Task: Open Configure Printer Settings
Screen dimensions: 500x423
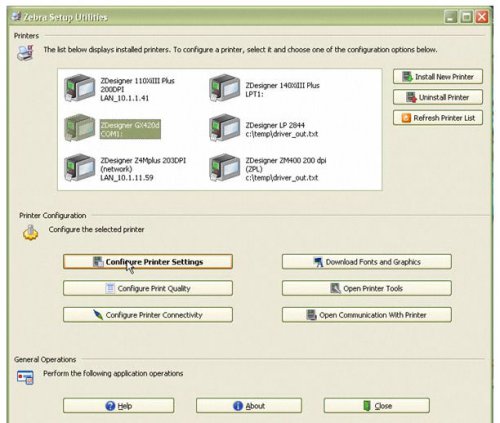Action: click(148, 262)
